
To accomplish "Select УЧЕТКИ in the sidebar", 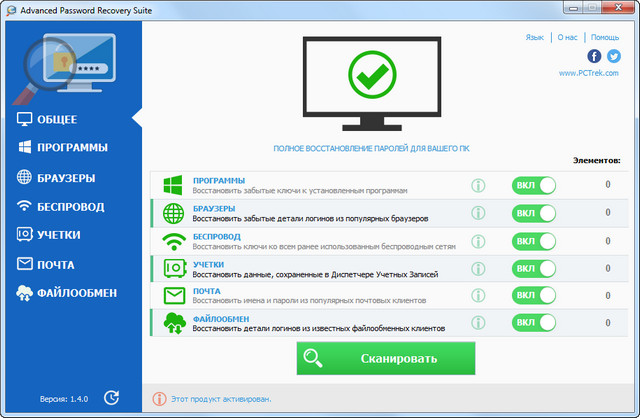I will pos(49,234).
